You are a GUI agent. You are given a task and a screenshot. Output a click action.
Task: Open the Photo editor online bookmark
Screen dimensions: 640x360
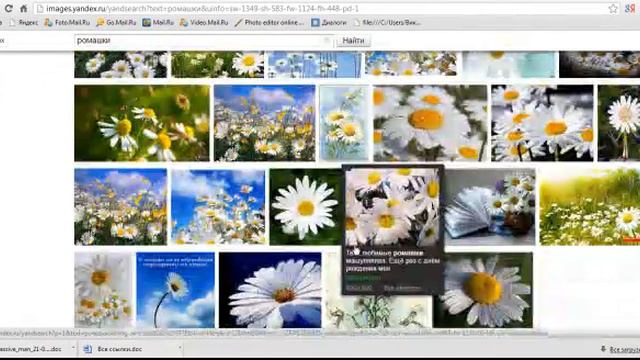(269, 22)
